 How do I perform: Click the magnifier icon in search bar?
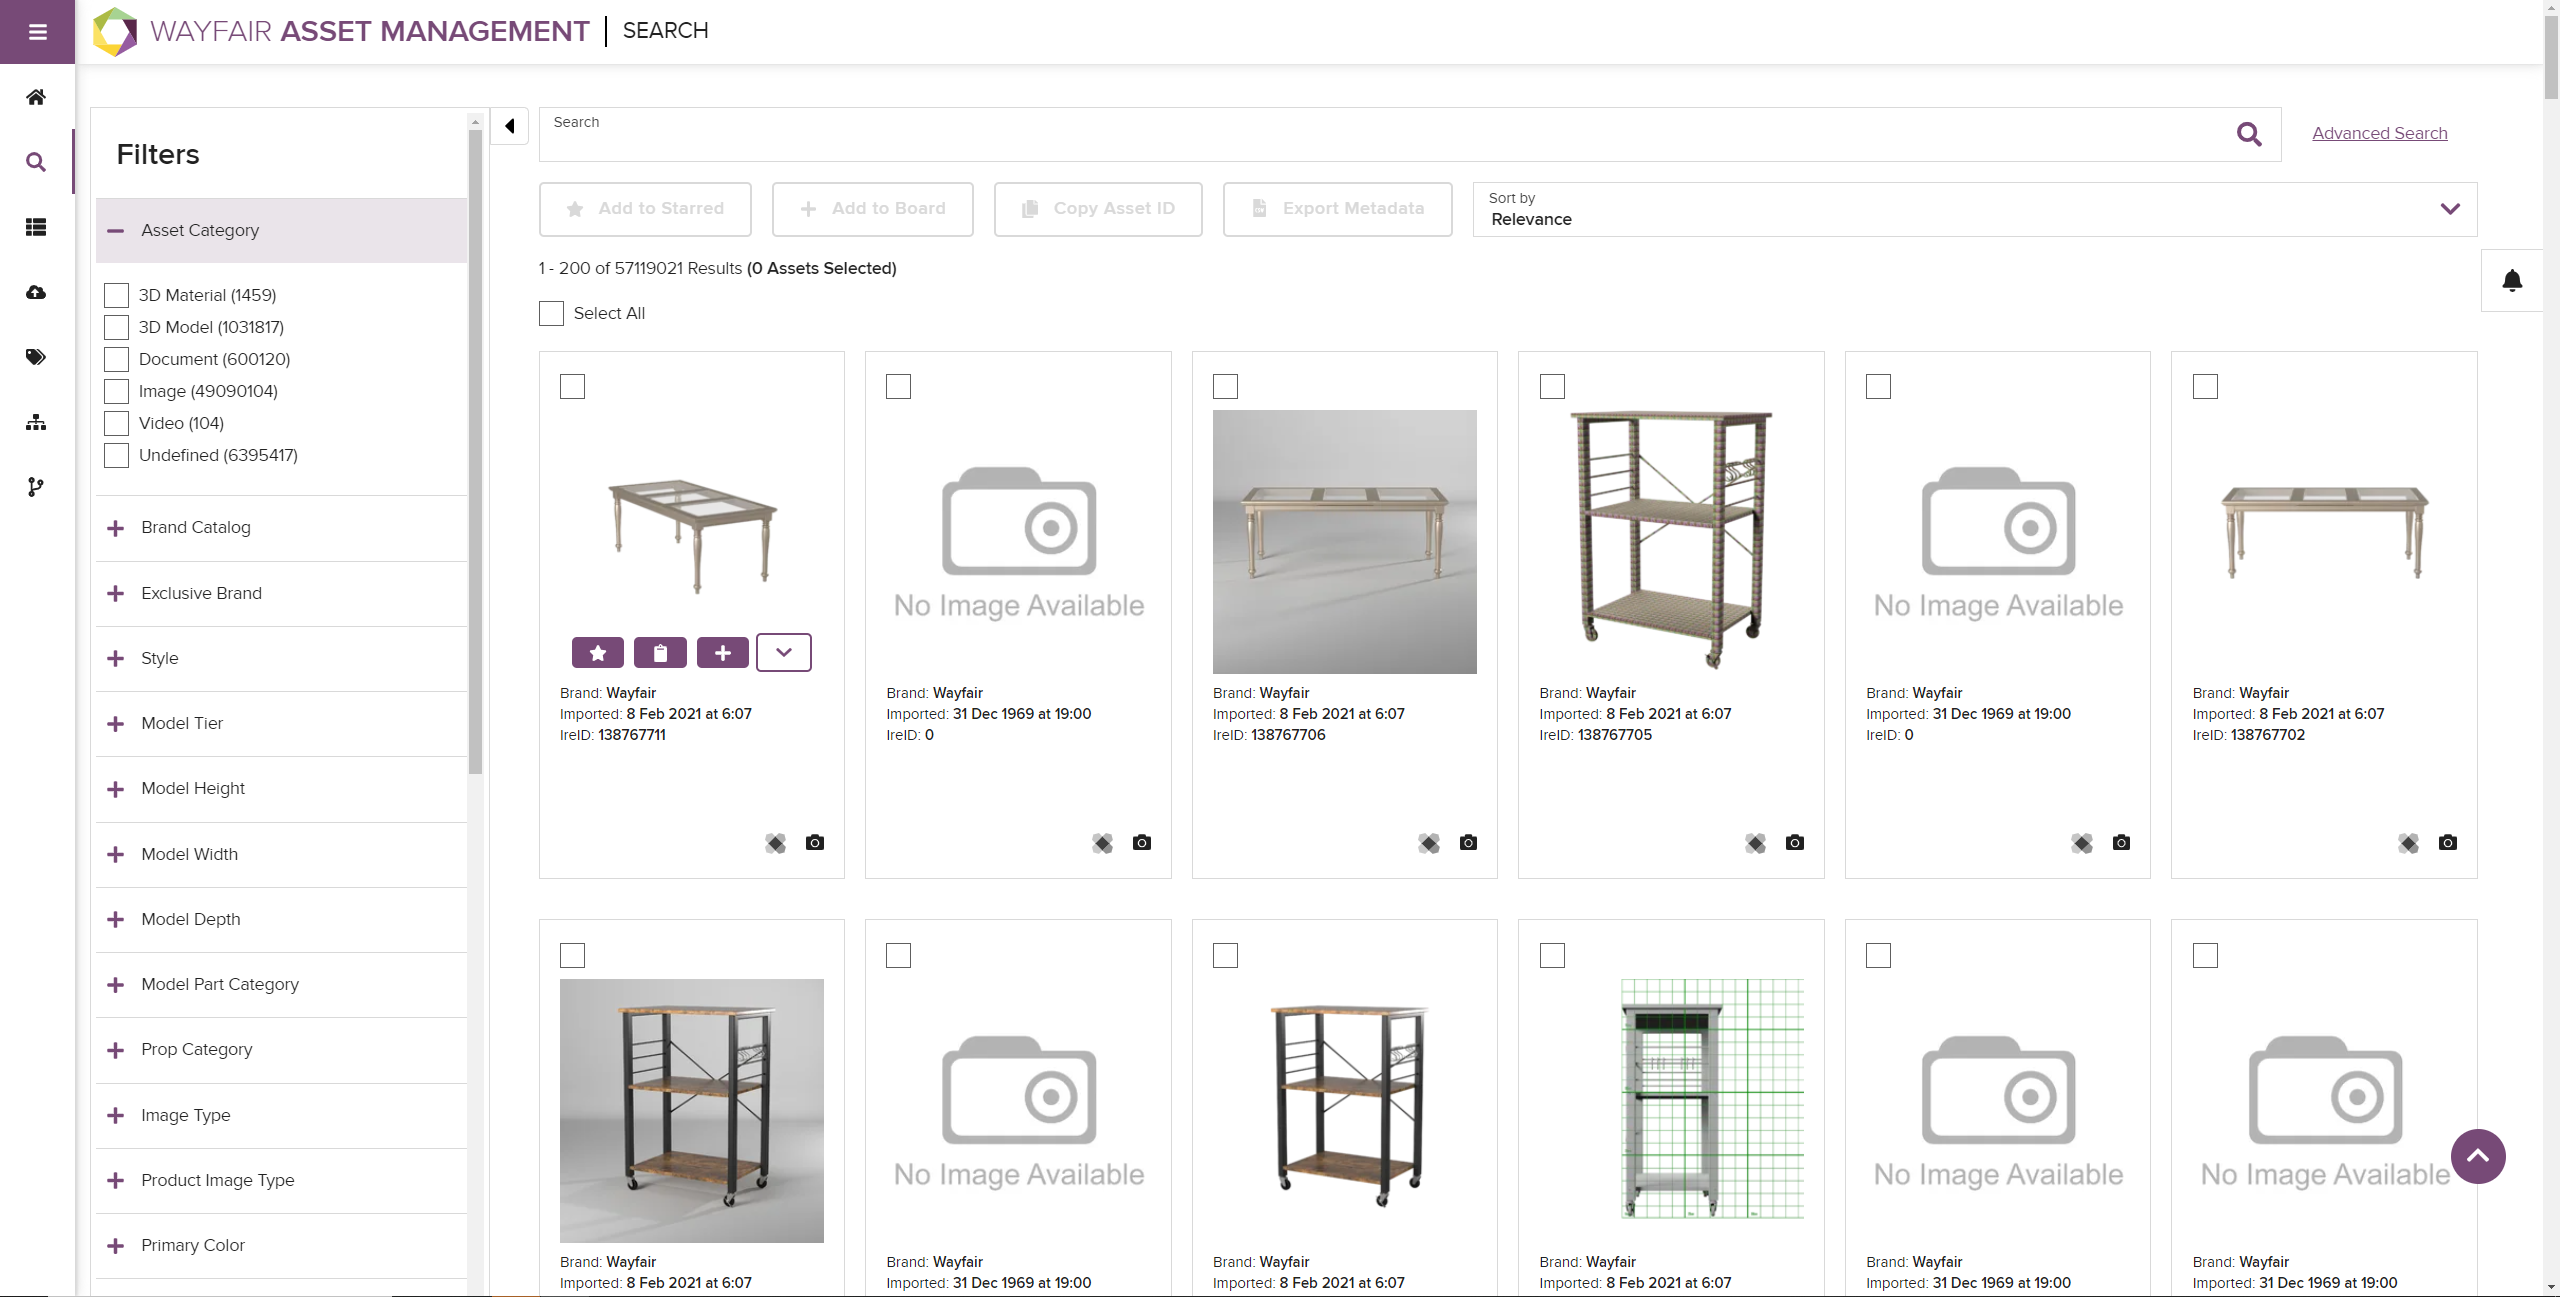pyautogui.click(x=2249, y=134)
